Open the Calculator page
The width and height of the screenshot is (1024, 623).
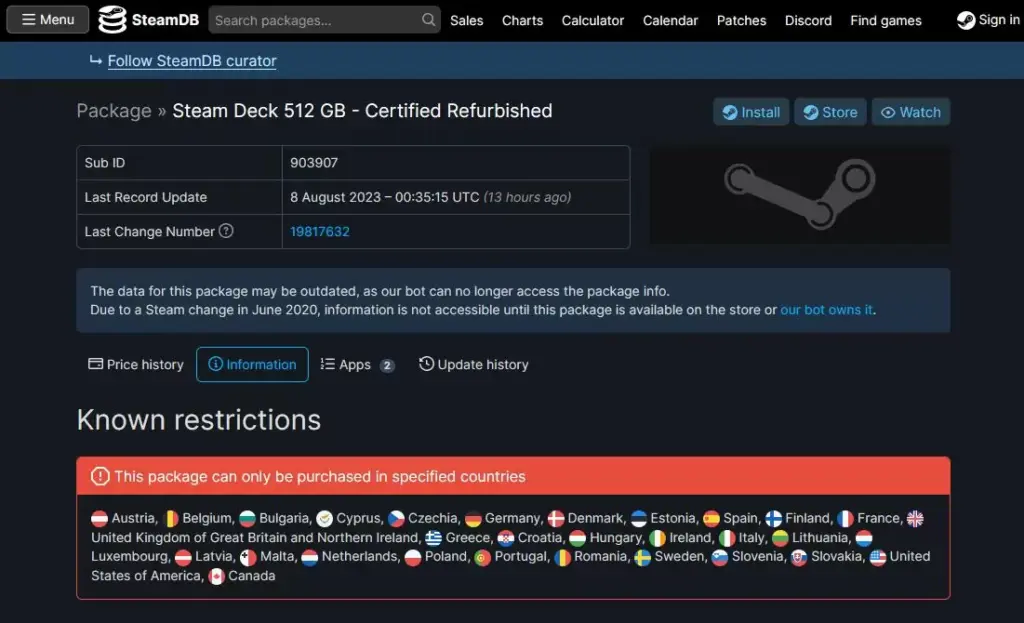coord(592,20)
